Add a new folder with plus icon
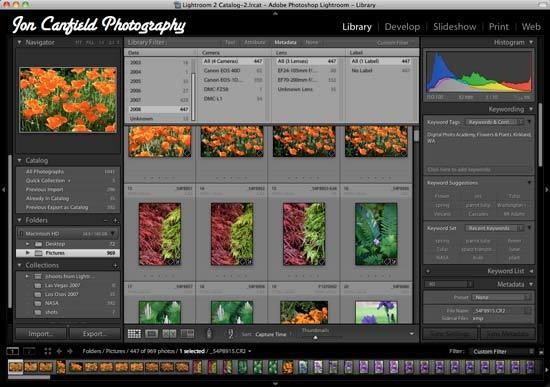Screen dimensions: 550x387 pos(115,221)
